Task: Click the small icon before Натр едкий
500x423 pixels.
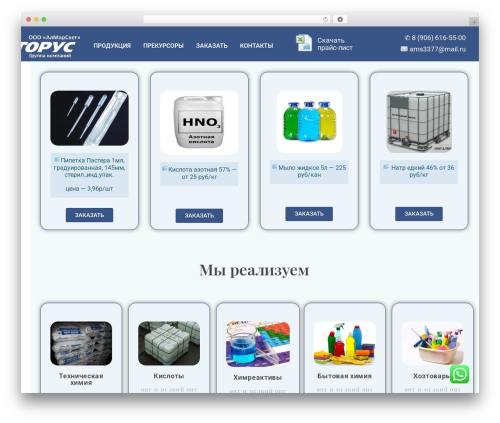Action: tap(386, 167)
